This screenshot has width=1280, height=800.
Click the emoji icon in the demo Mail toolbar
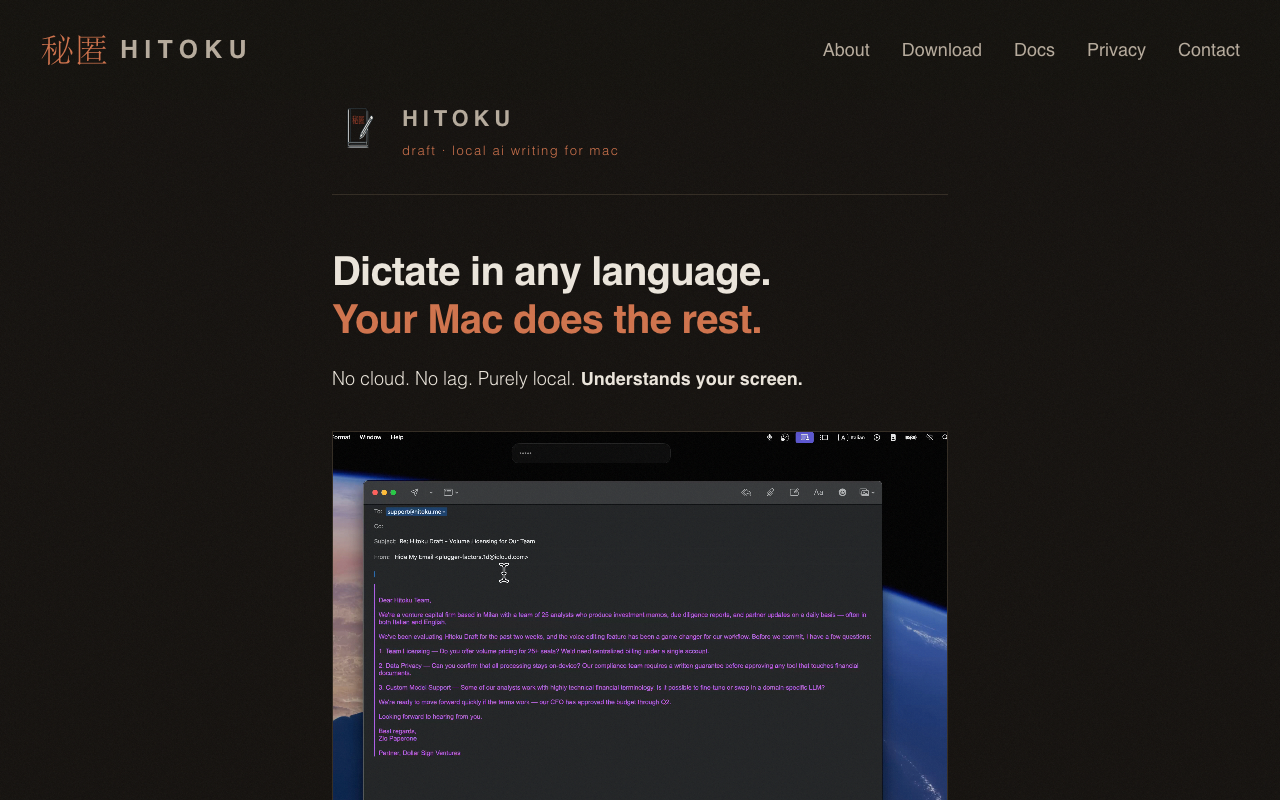pyautogui.click(x=842, y=492)
